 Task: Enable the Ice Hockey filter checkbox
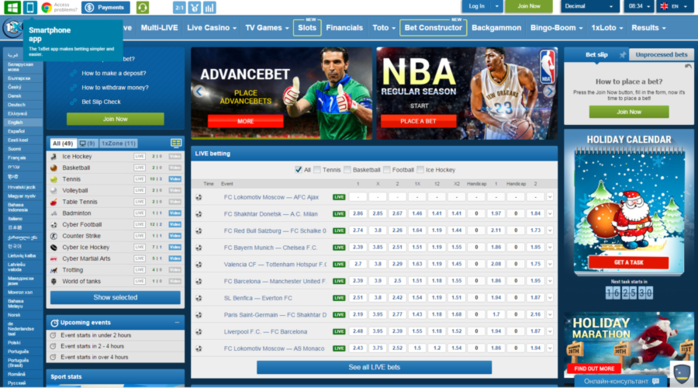(420, 170)
